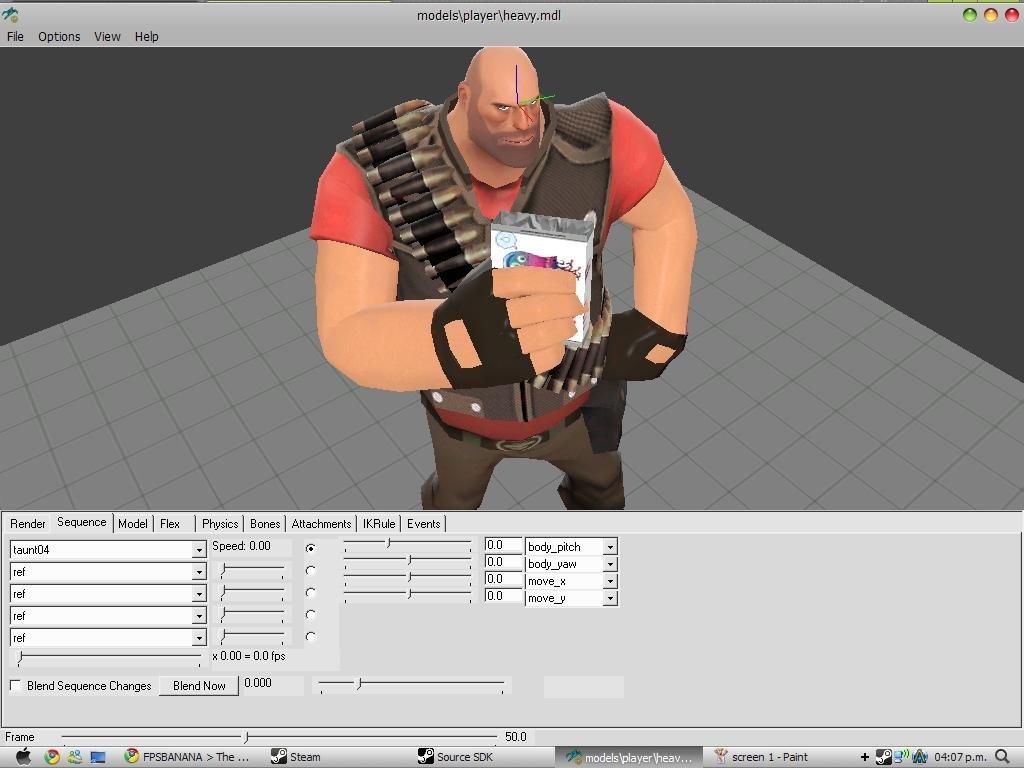The height and width of the screenshot is (768, 1024).
Task: Select the second sequence layer radio button
Action: pos(311,570)
